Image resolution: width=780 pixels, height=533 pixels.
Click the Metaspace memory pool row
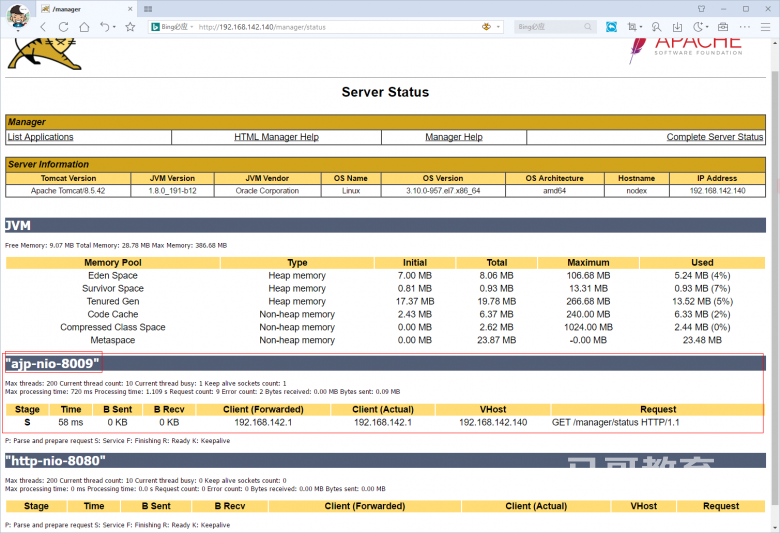coord(385,340)
